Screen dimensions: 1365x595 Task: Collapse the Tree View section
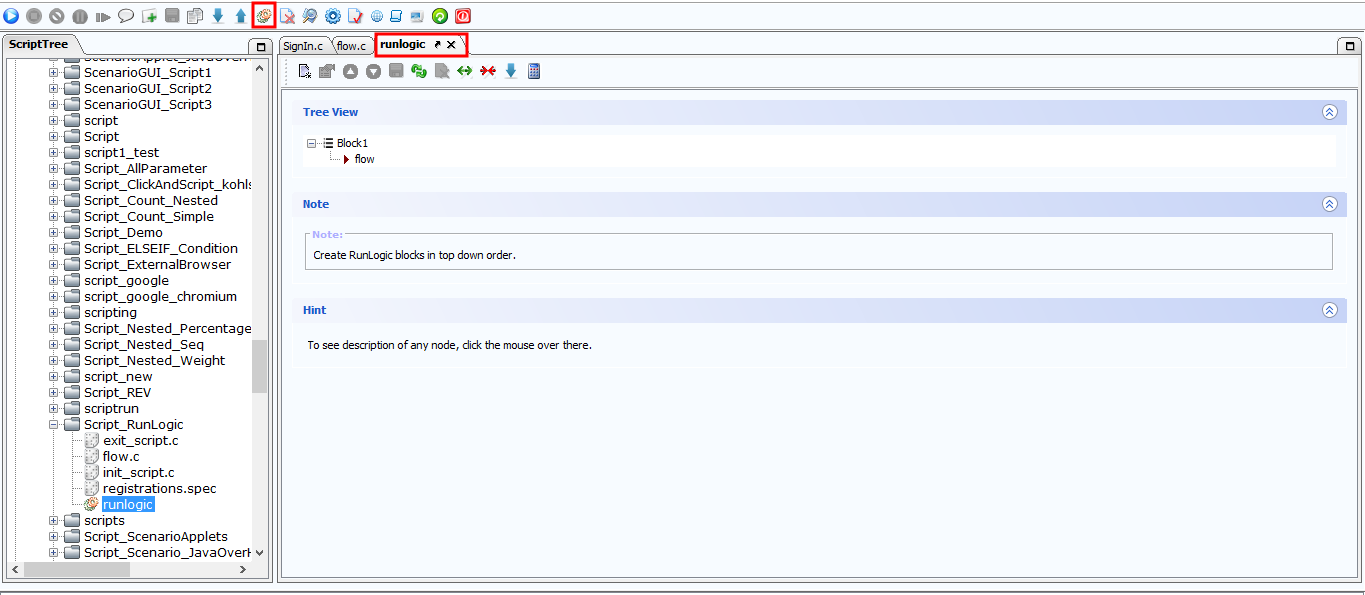click(1330, 112)
